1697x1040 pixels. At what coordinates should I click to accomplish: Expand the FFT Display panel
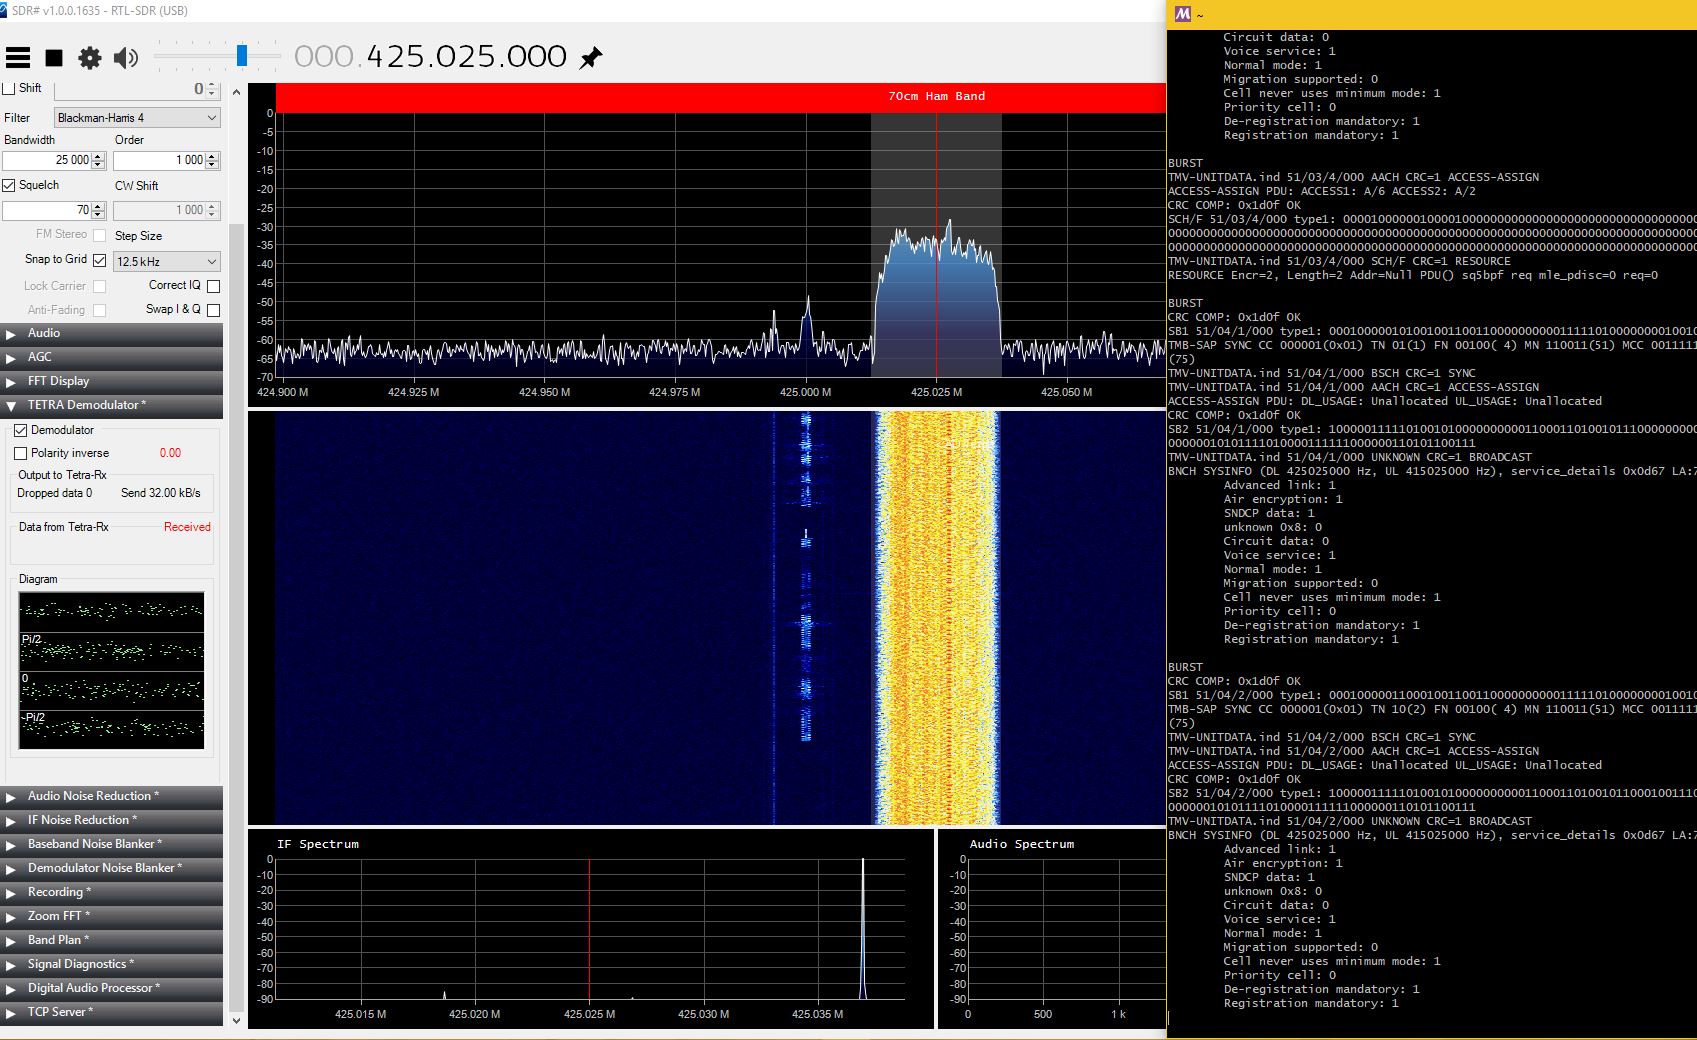(112, 381)
